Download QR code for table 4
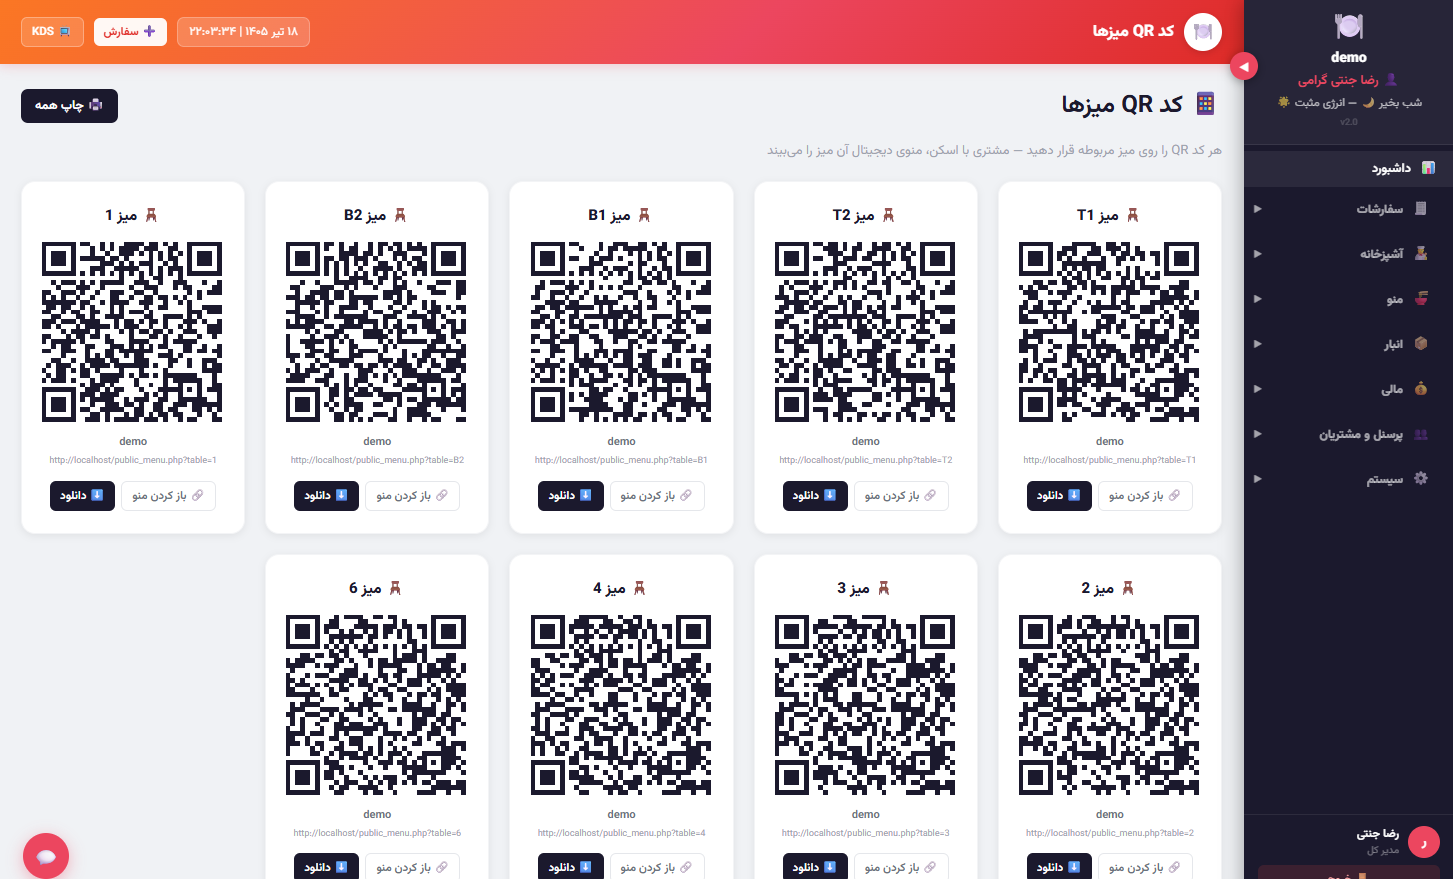The image size is (1453, 879). point(571,867)
